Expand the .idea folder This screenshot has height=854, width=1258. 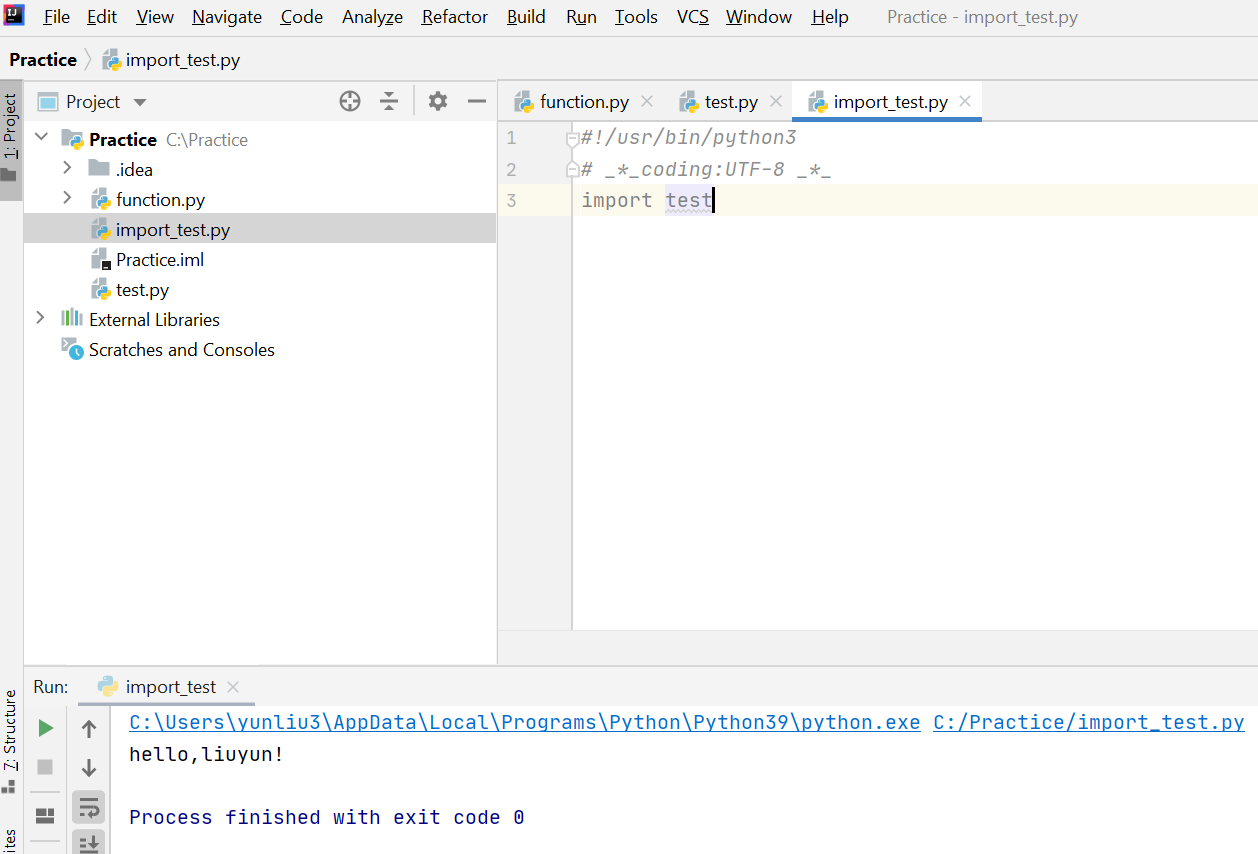(67, 168)
